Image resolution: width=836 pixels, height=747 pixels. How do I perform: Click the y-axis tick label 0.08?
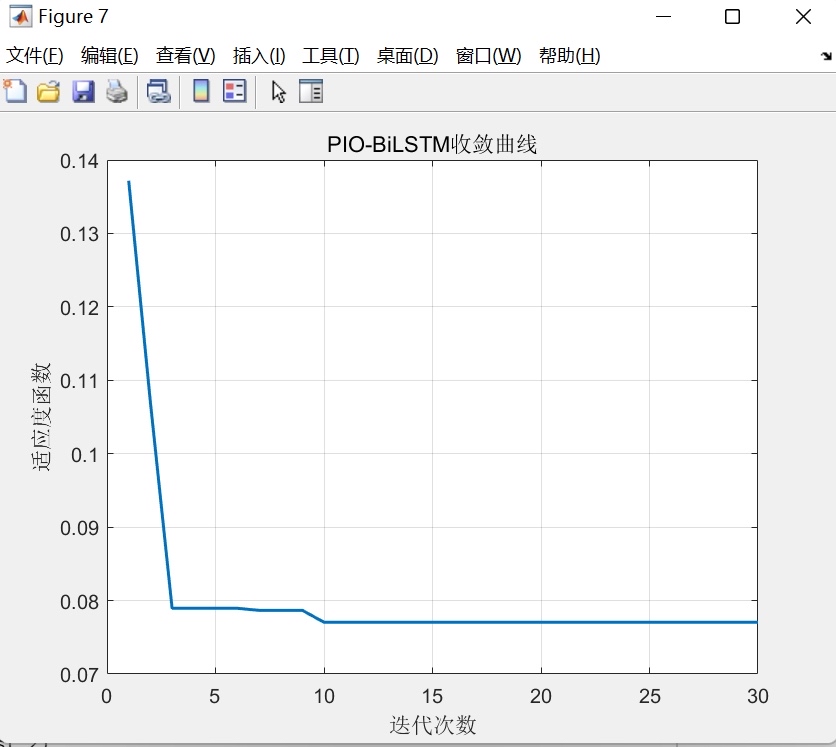pos(79,602)
